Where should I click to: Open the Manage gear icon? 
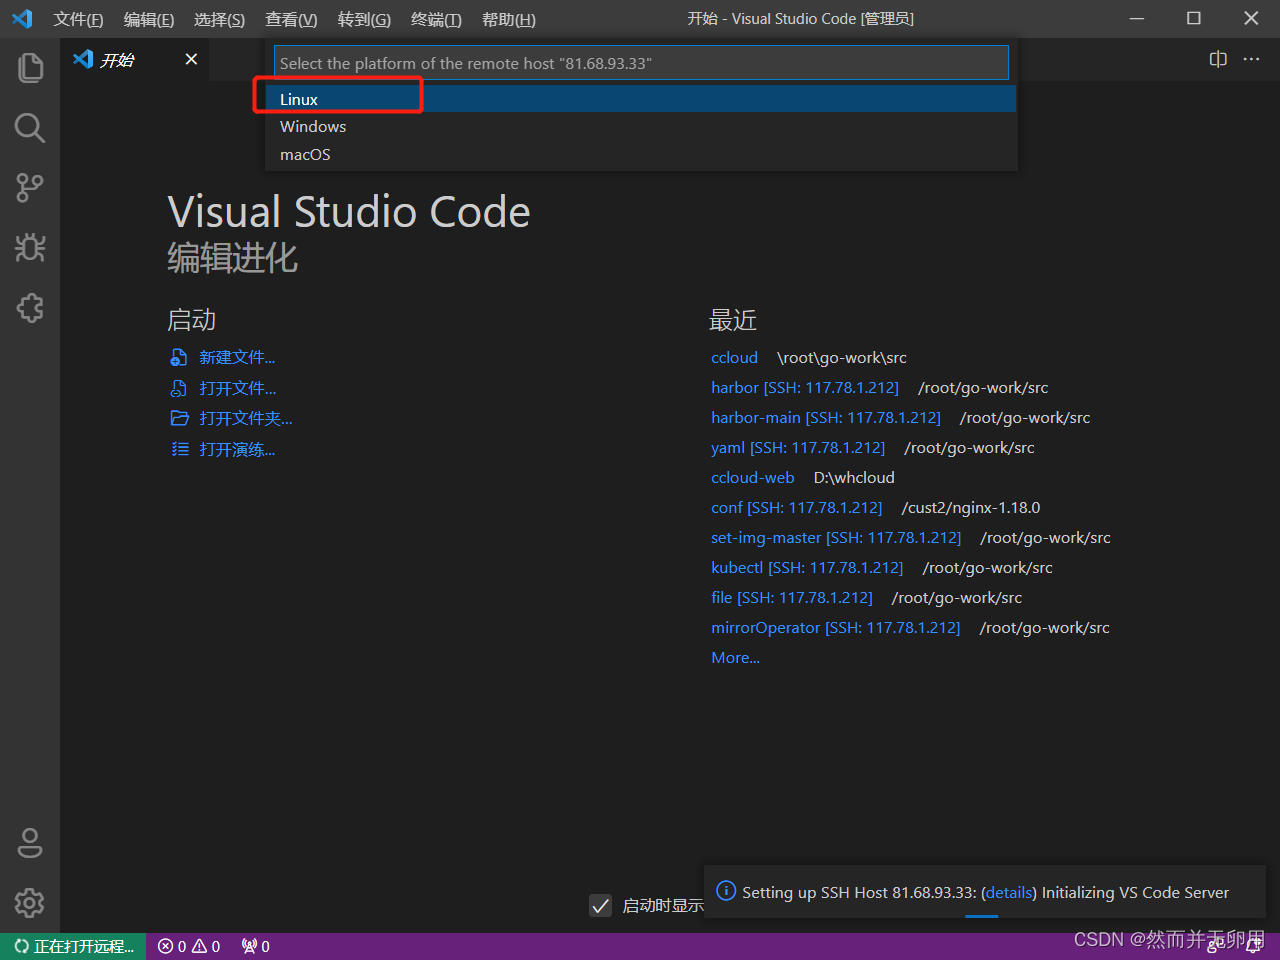point(30,903)
